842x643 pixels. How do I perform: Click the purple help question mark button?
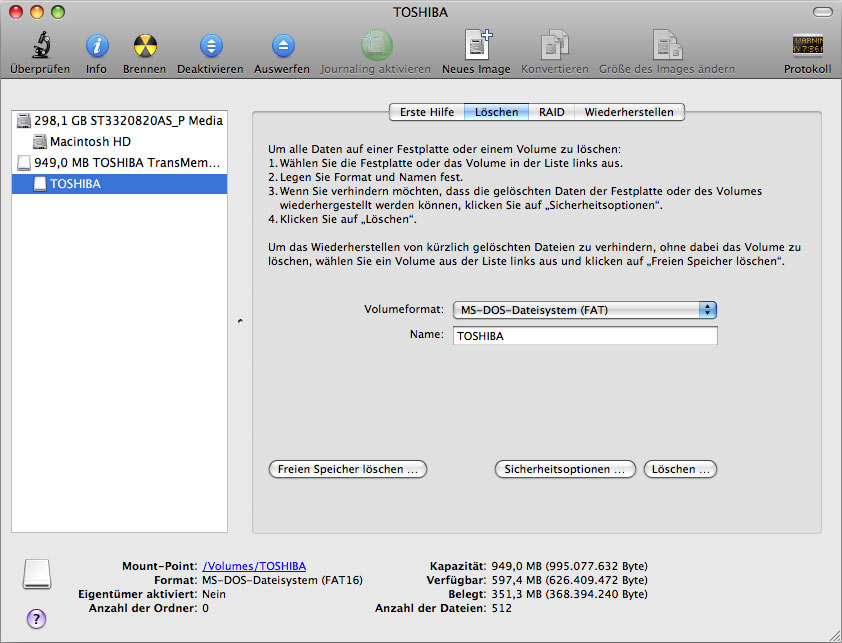pyautogui.click(x=36, y=618)
